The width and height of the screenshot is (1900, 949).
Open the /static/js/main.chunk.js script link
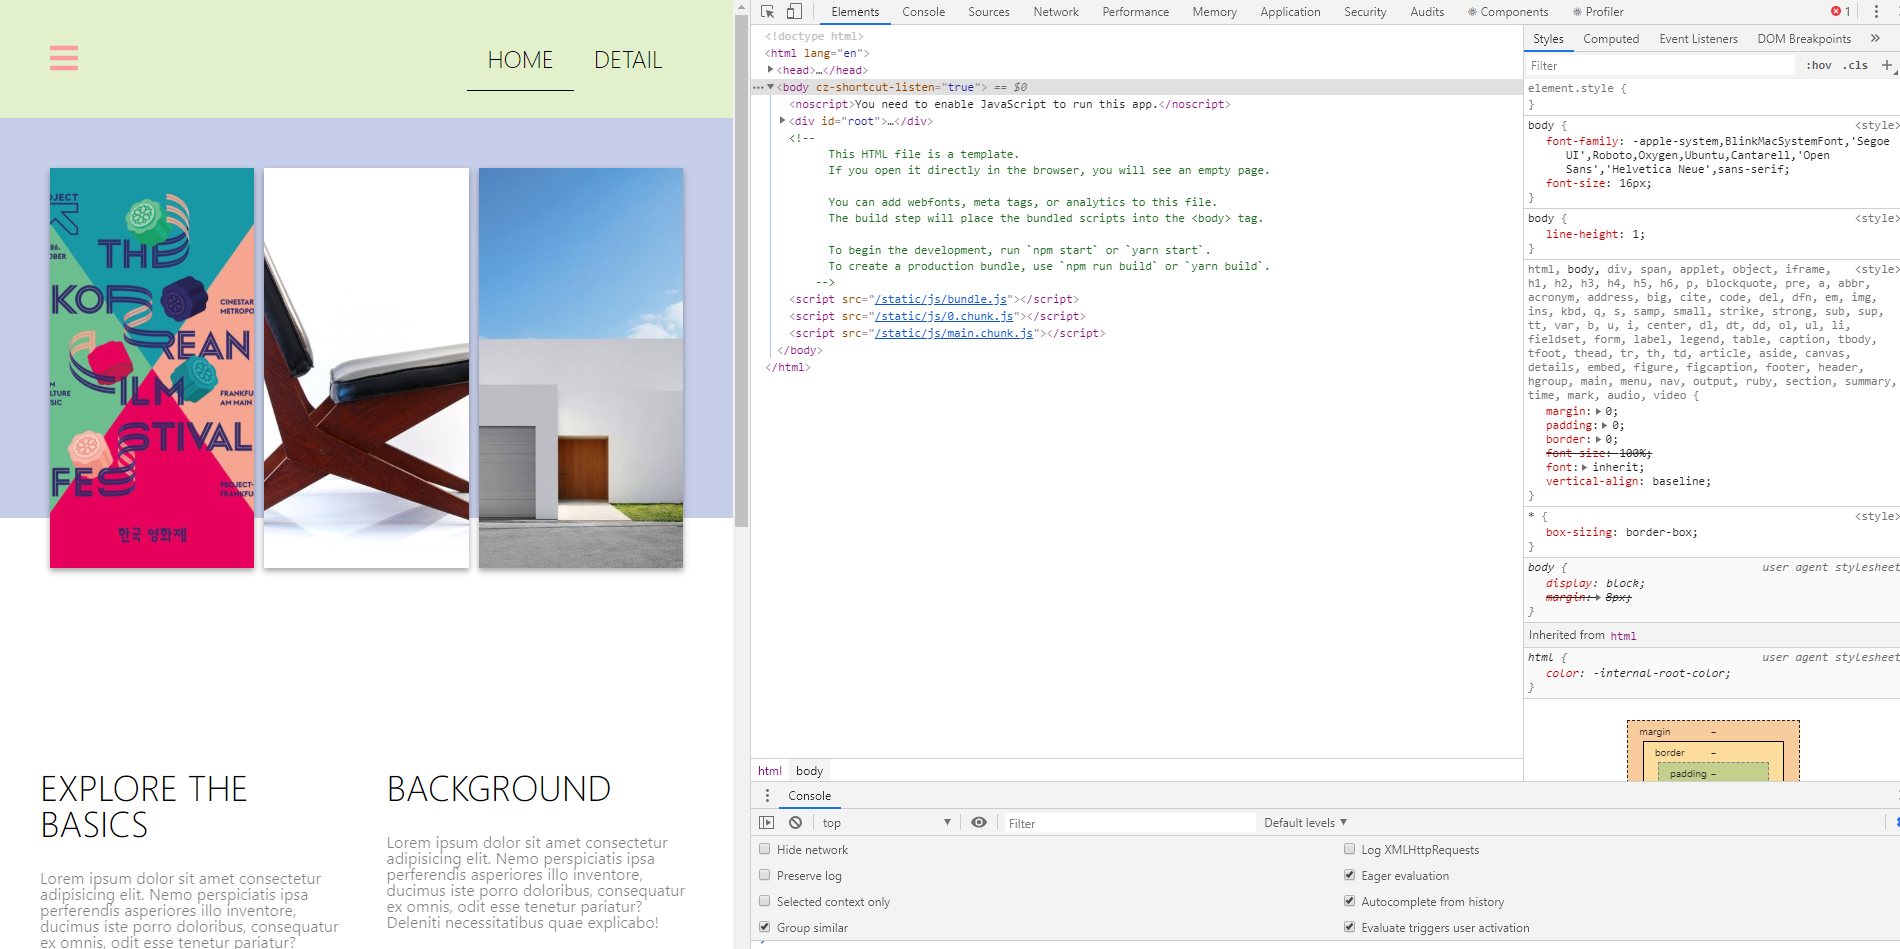click(x=954, y=333)
